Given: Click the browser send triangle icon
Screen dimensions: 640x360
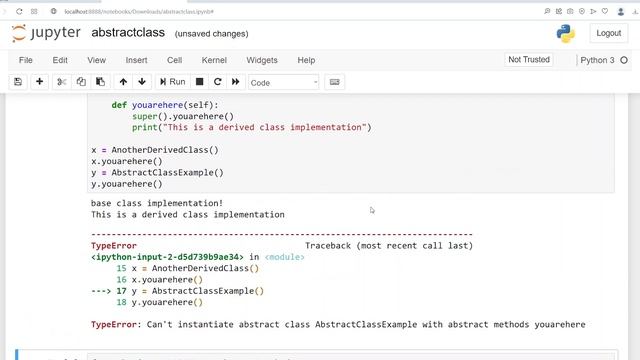Looking at the screenshot, I should tap(593, 11).
